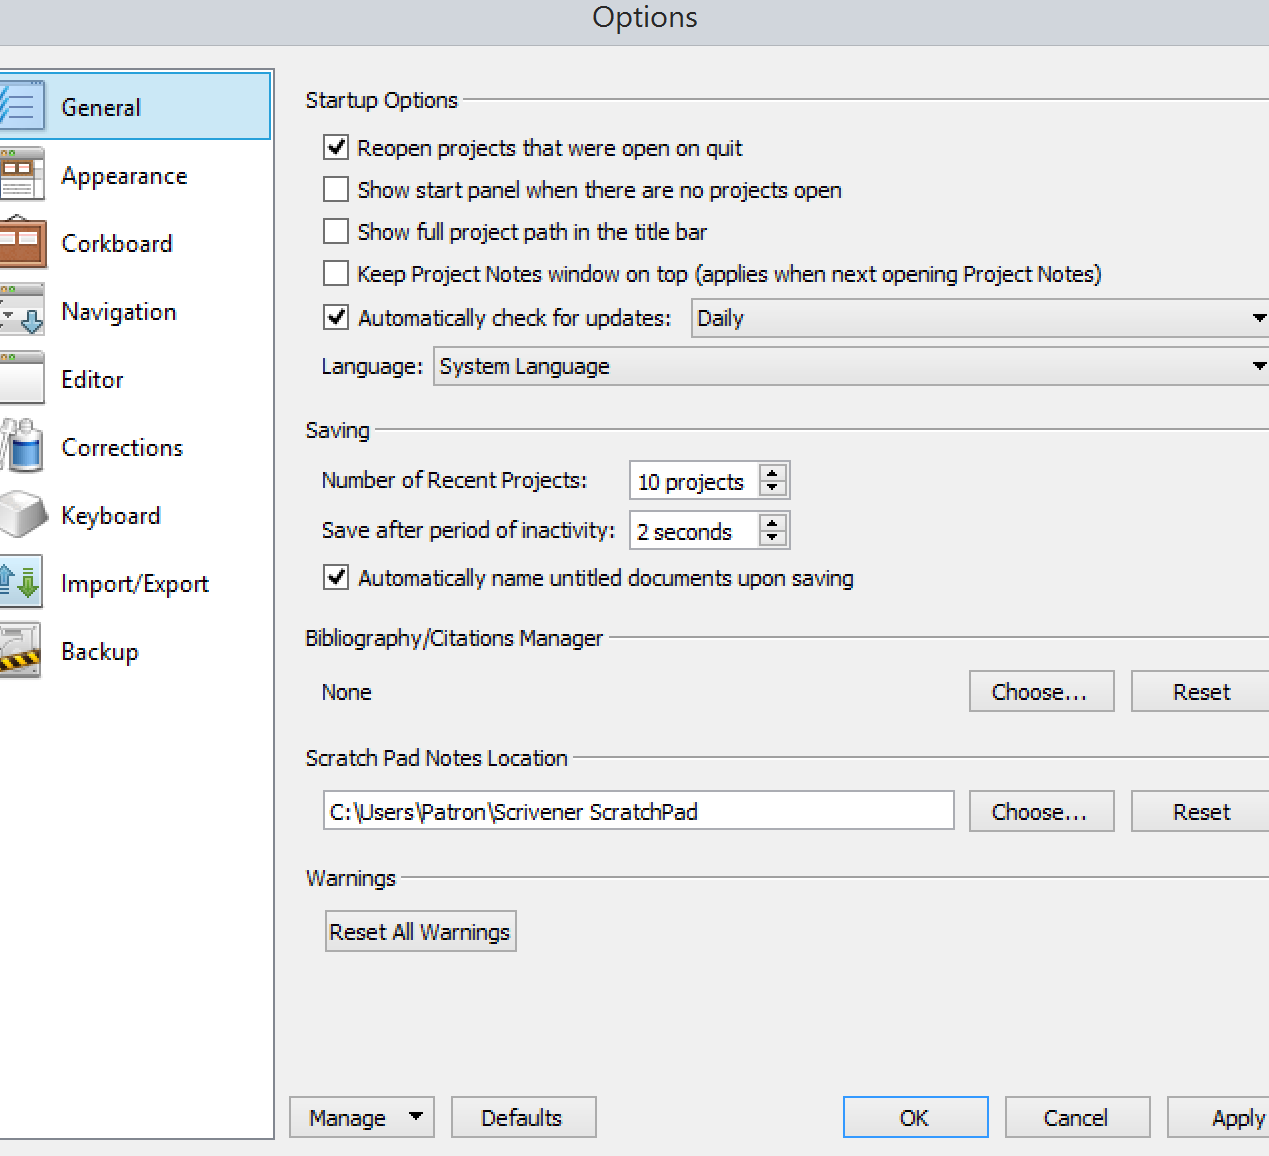Open Corrections via the bottle icon
The width and height of the screenshot is (1269, 1156).
coord(21,447)
